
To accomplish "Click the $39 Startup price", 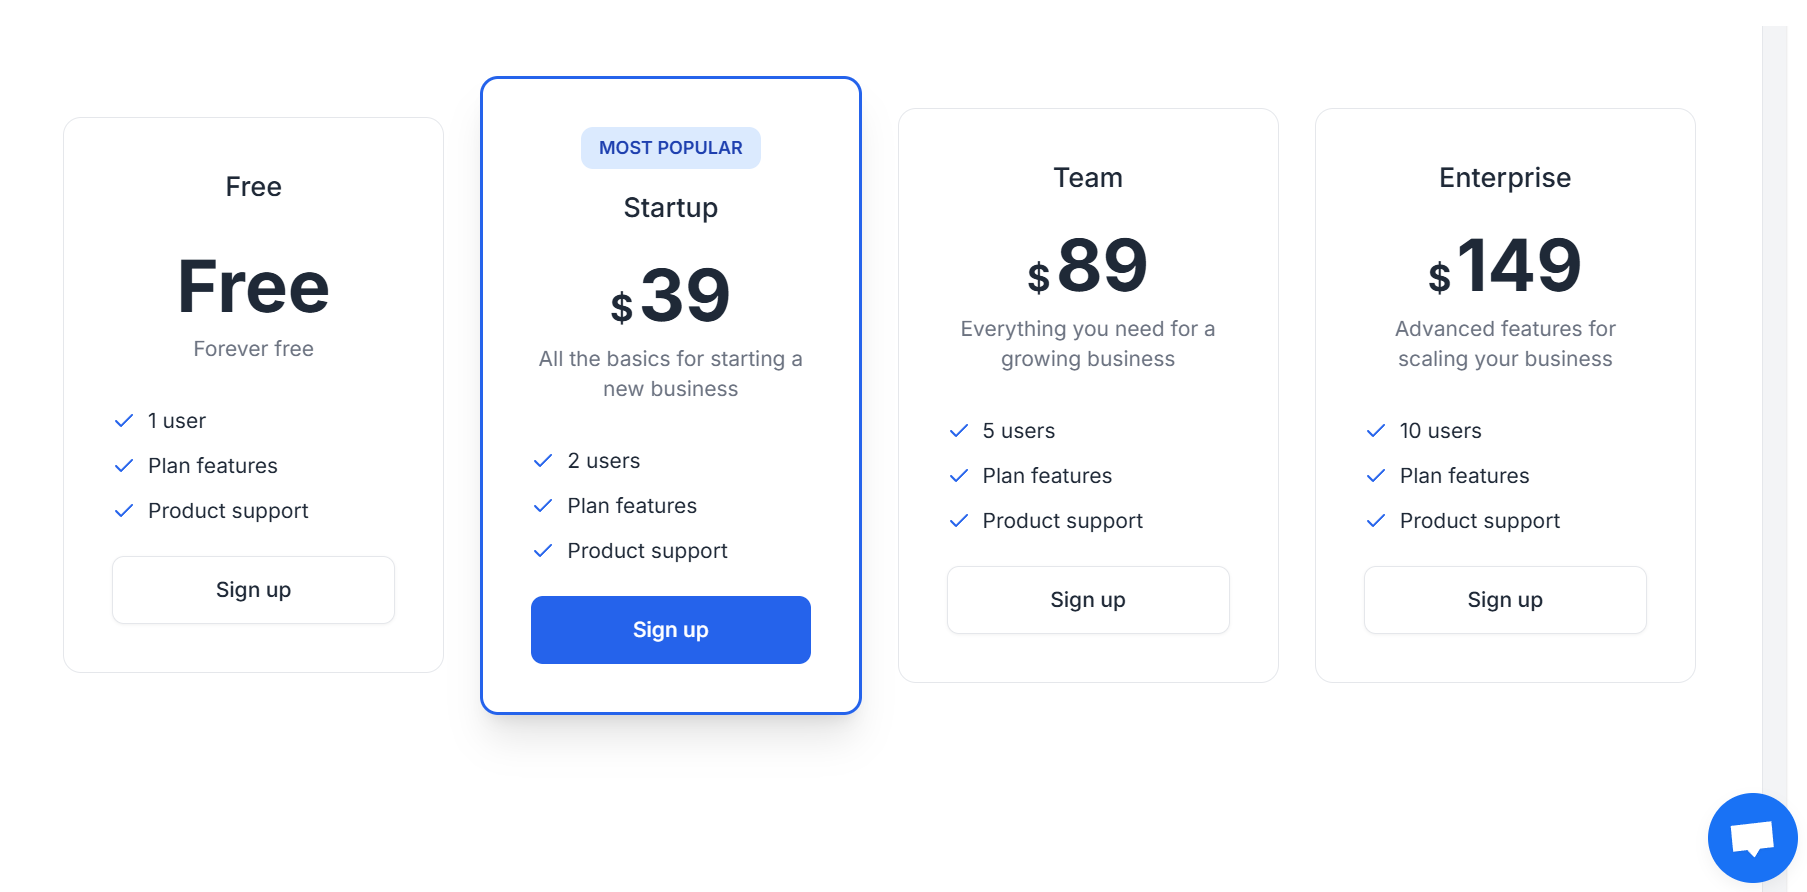I will (671, 293).
